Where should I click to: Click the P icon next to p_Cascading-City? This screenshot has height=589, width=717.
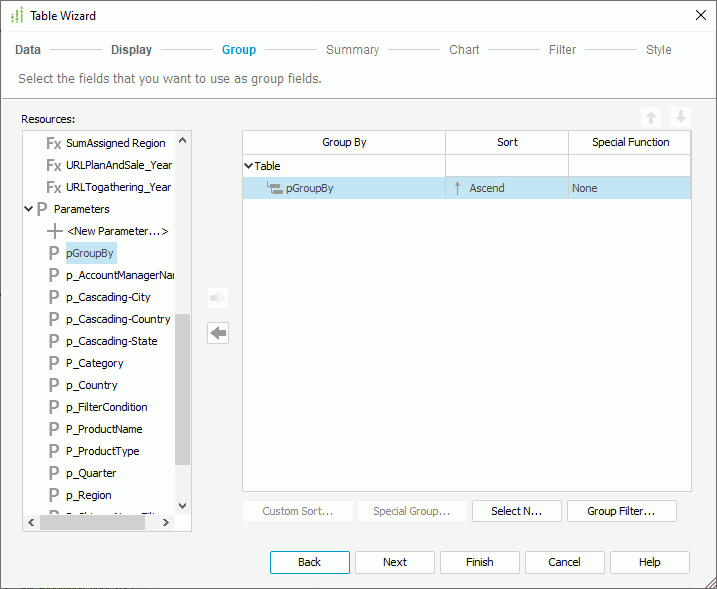[x=54, y=297]
